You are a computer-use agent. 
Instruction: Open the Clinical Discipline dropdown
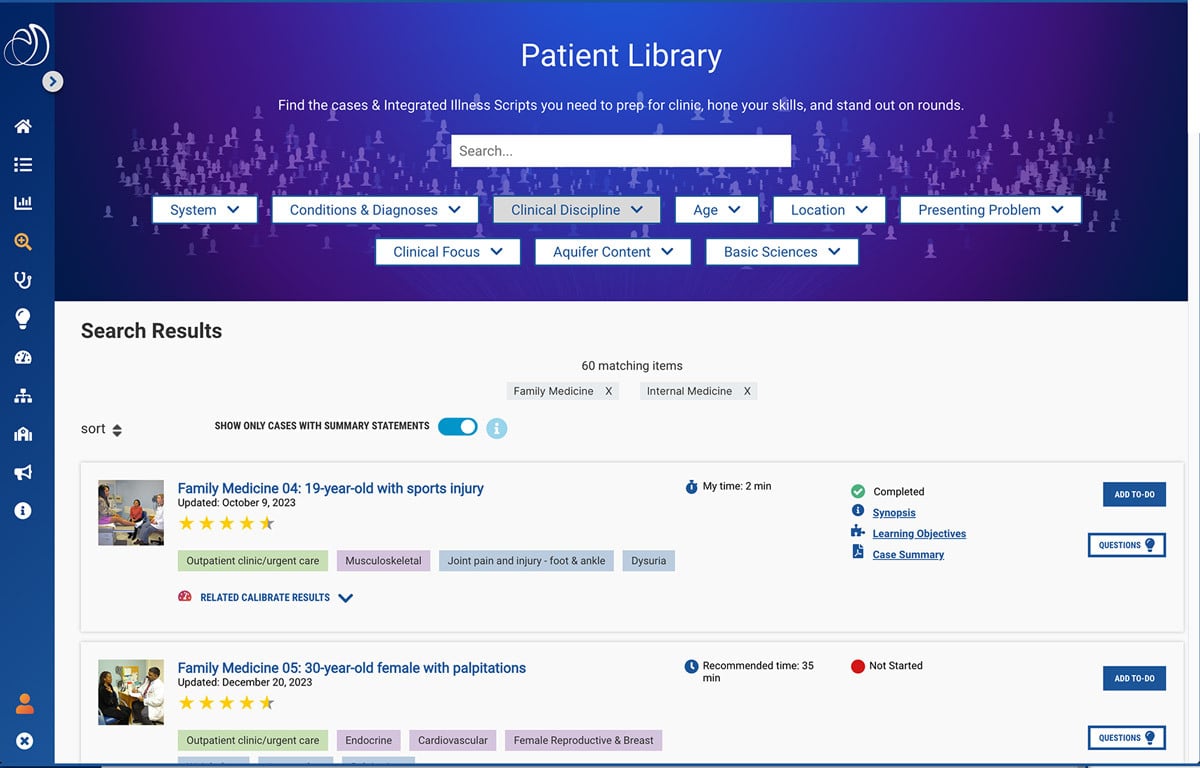coord(576,209)
